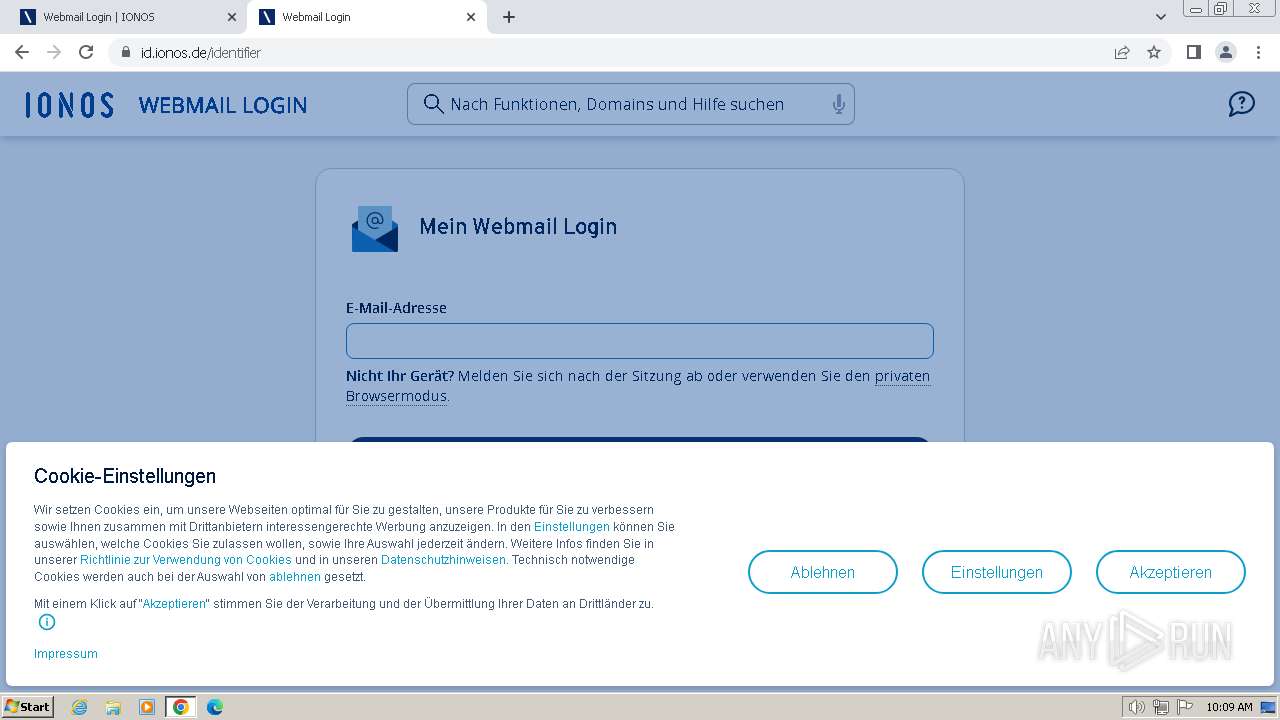Click the IONOS logo in header
This screenshot has width=1280, height=720.
point(69,105)
